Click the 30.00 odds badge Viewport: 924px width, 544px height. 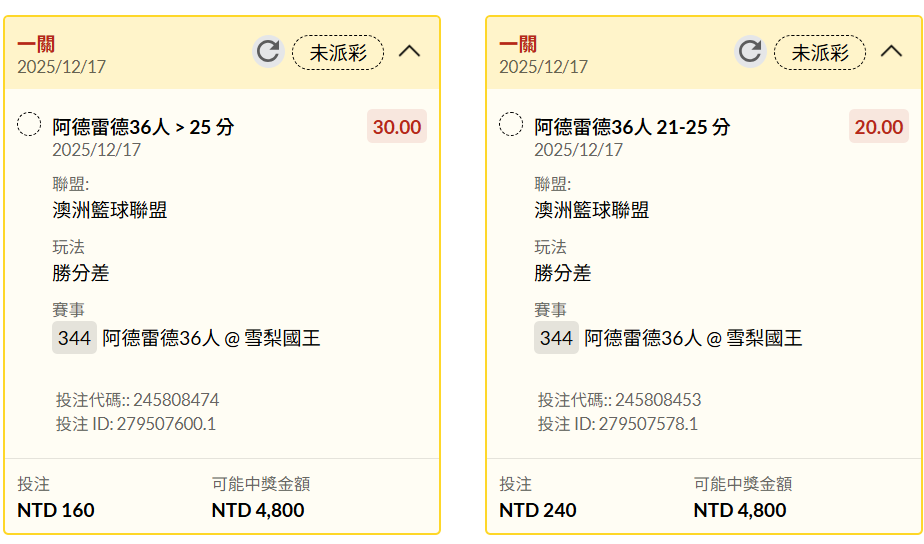click(x=397, y=127)
